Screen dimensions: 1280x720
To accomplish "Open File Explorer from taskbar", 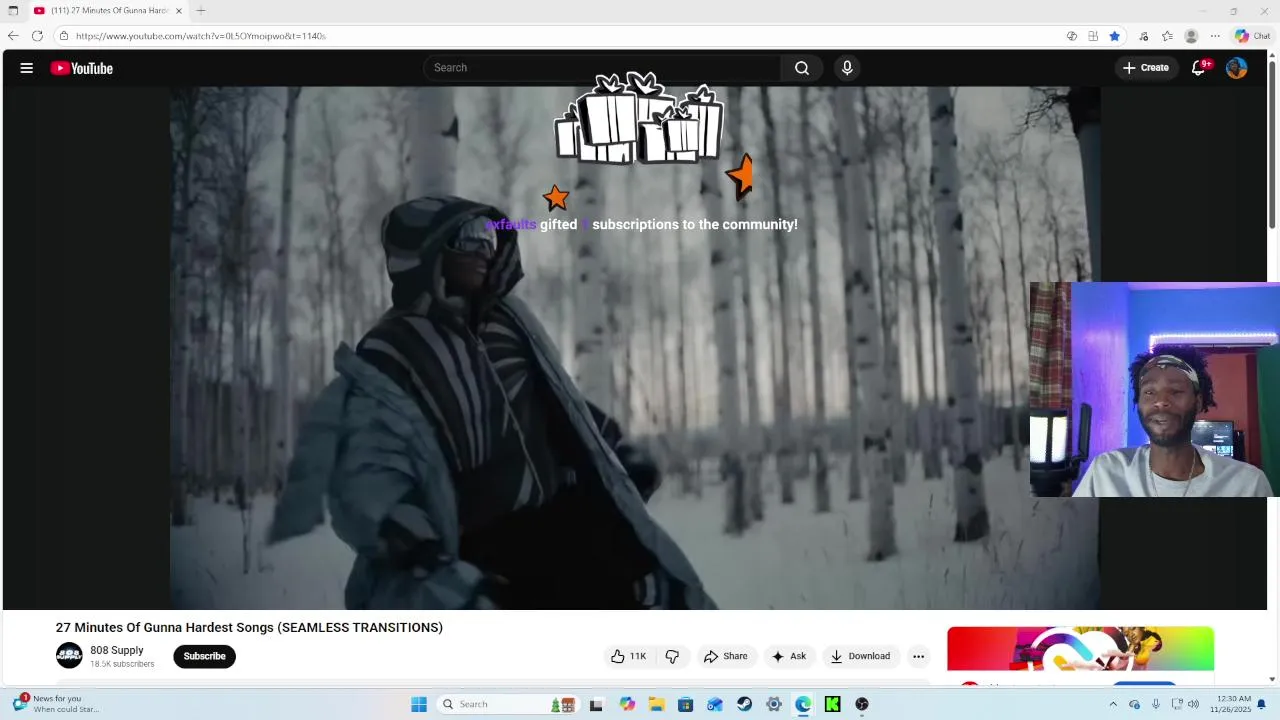I will (656, 704).
